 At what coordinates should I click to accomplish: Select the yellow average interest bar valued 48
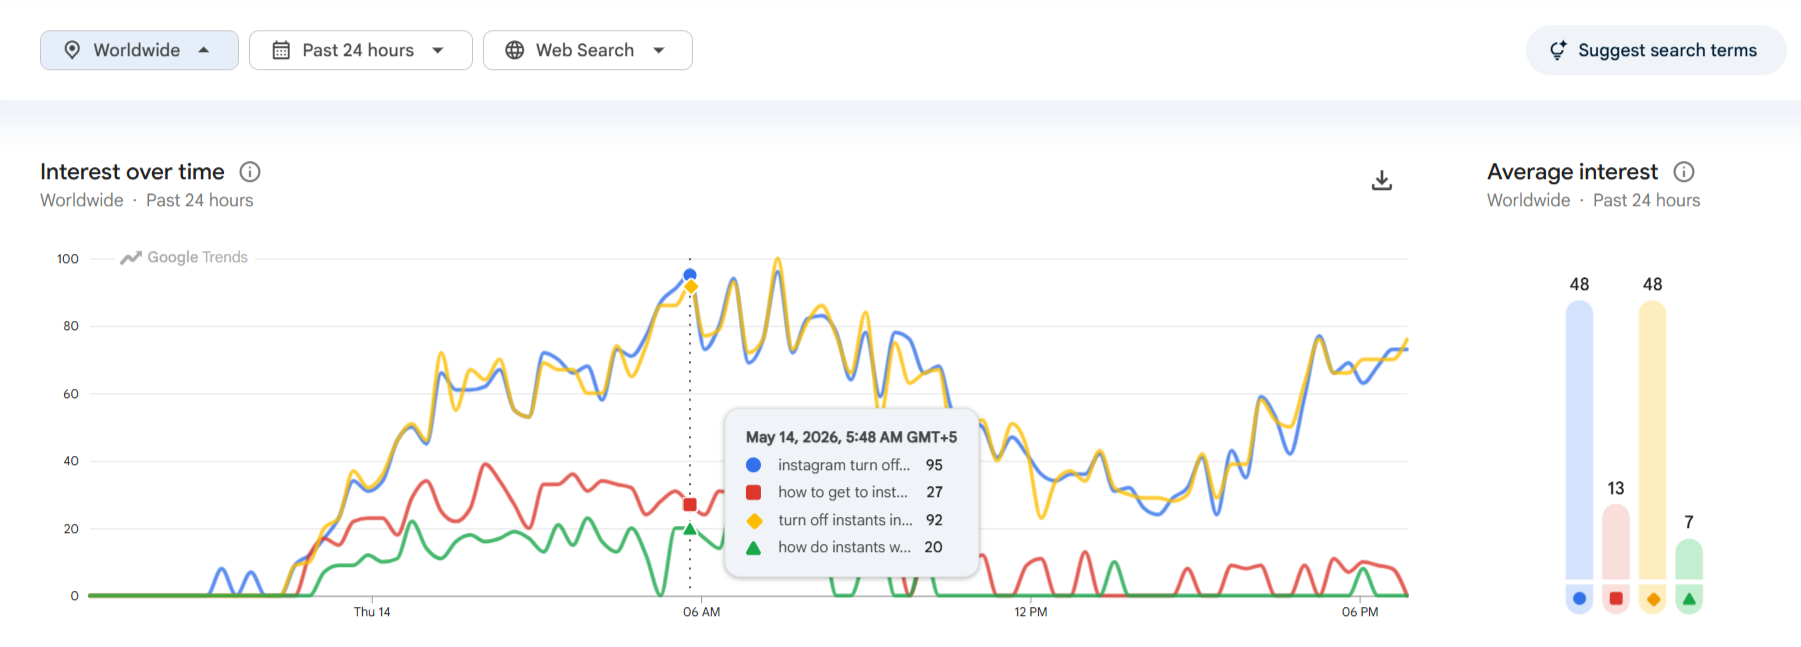pyautogui.click(x=1653, y=441)
